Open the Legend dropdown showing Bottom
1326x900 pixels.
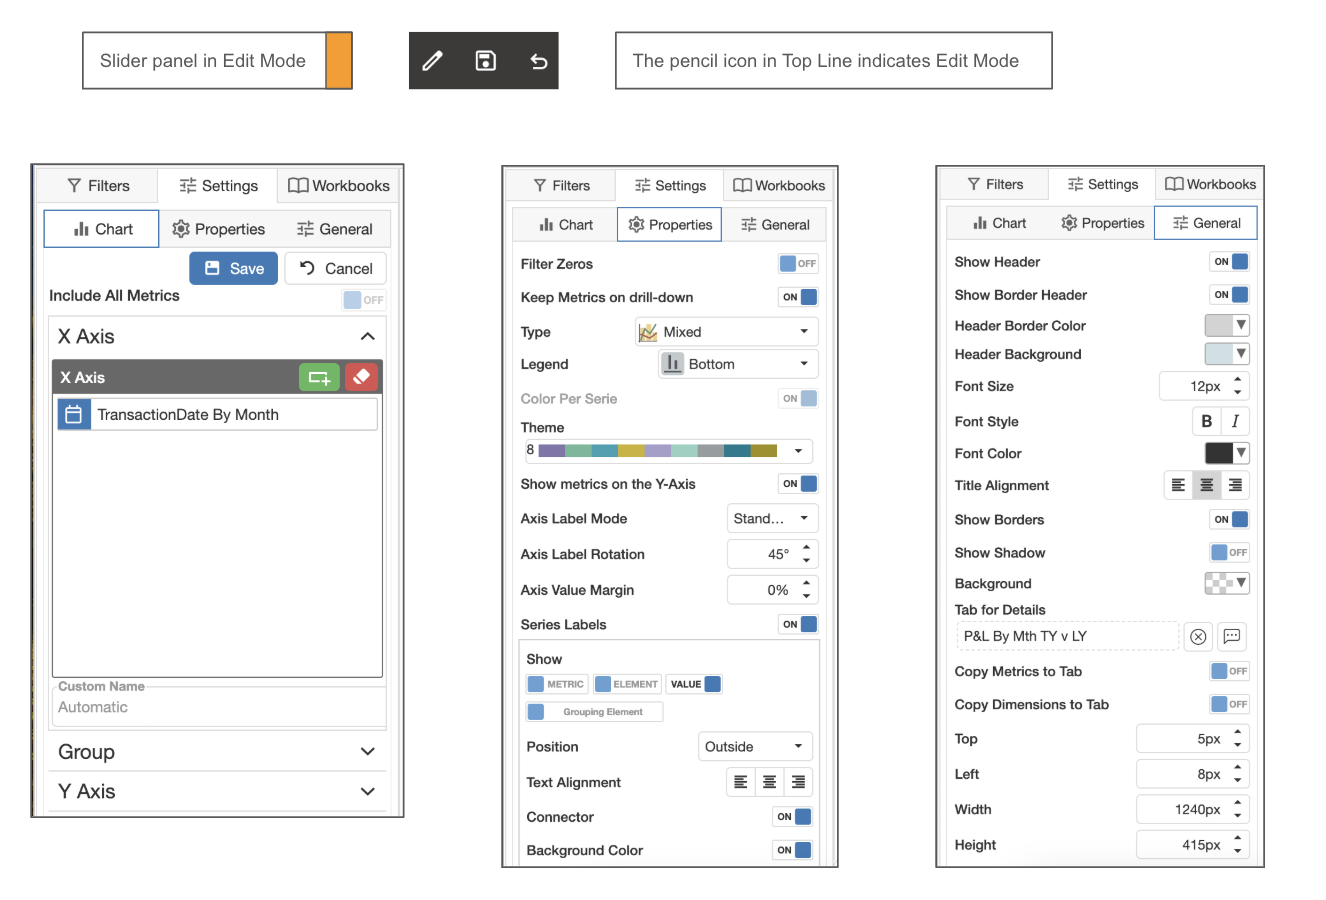tap(738, 364)
